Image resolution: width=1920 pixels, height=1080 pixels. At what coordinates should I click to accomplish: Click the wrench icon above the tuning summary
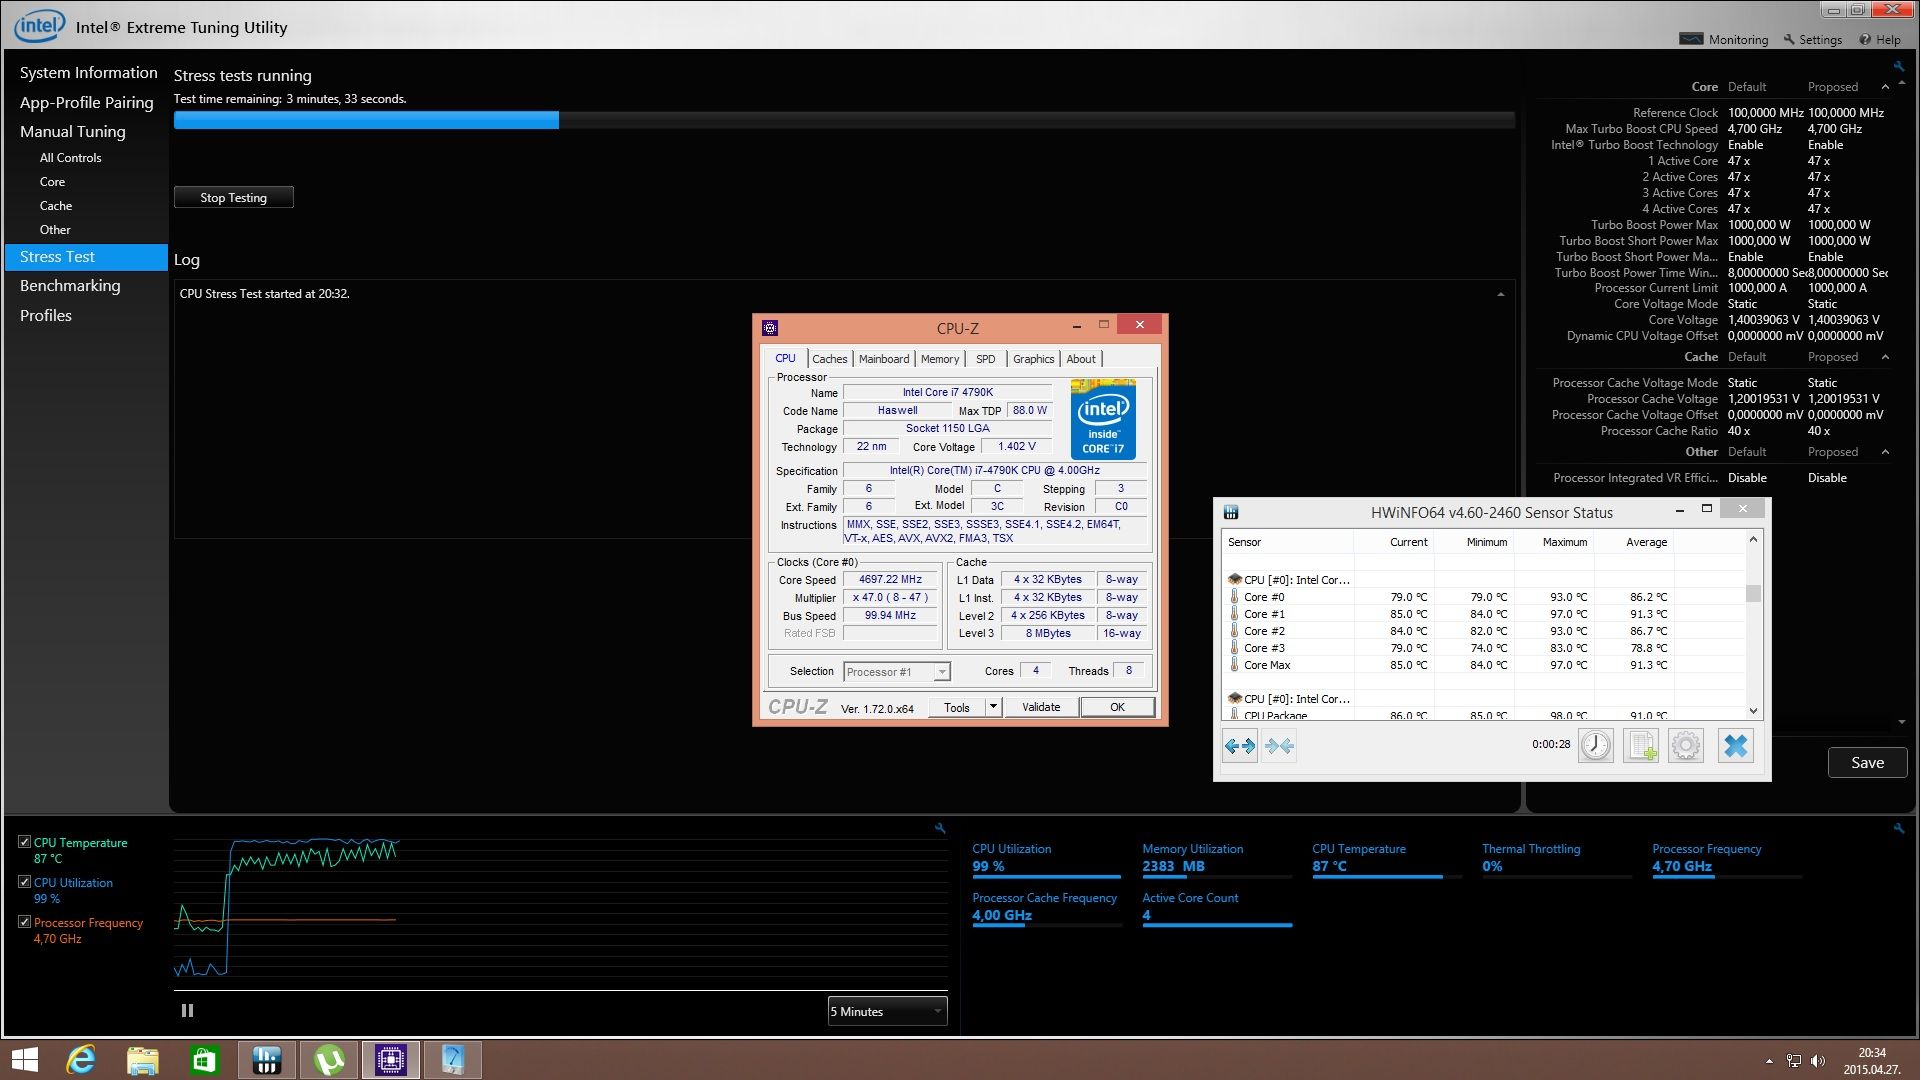tap(1898, 67)
